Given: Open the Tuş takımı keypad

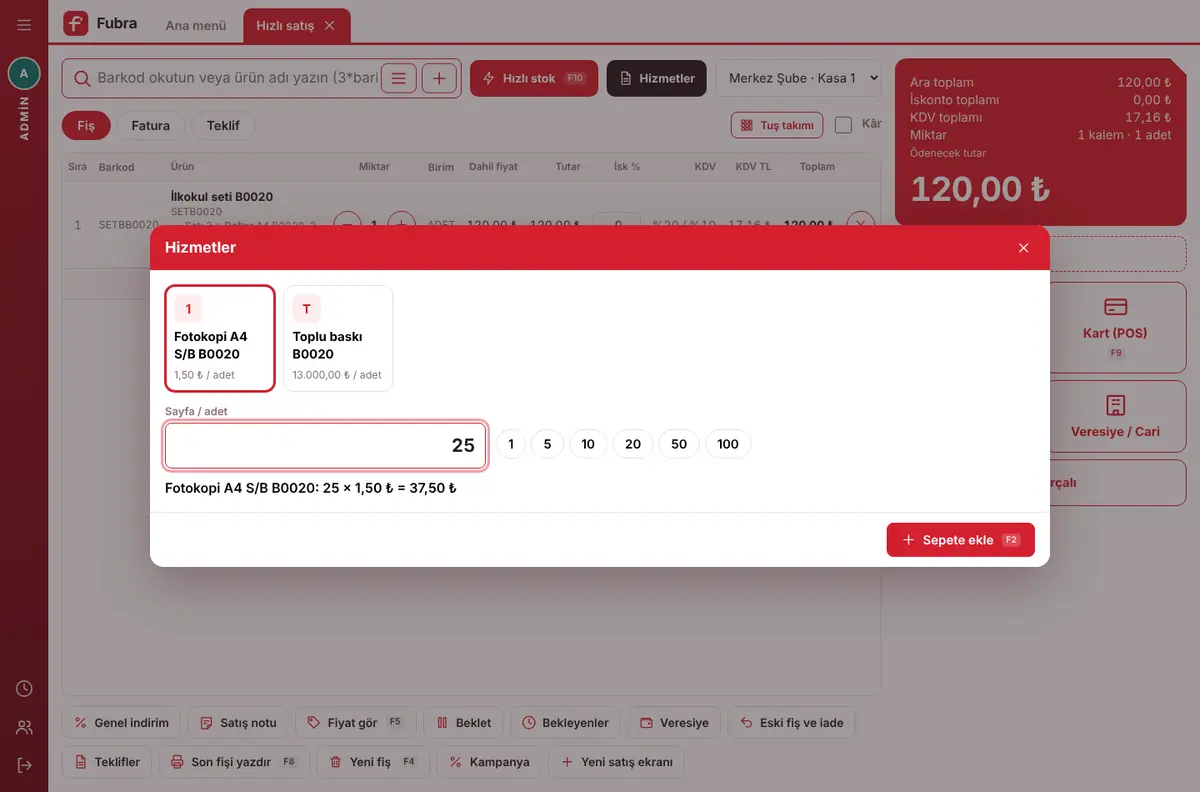Looking at the screenshot, I should pos(777,125).
